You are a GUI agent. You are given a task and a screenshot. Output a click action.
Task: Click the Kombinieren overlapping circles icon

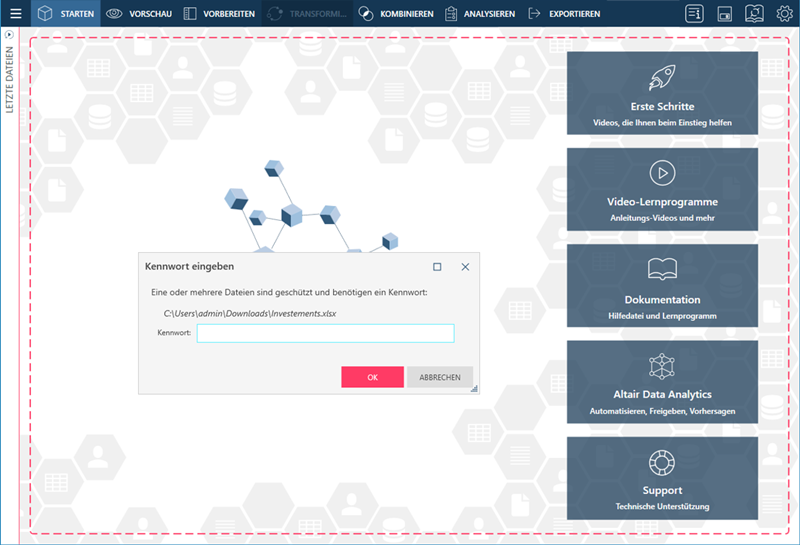365,13
